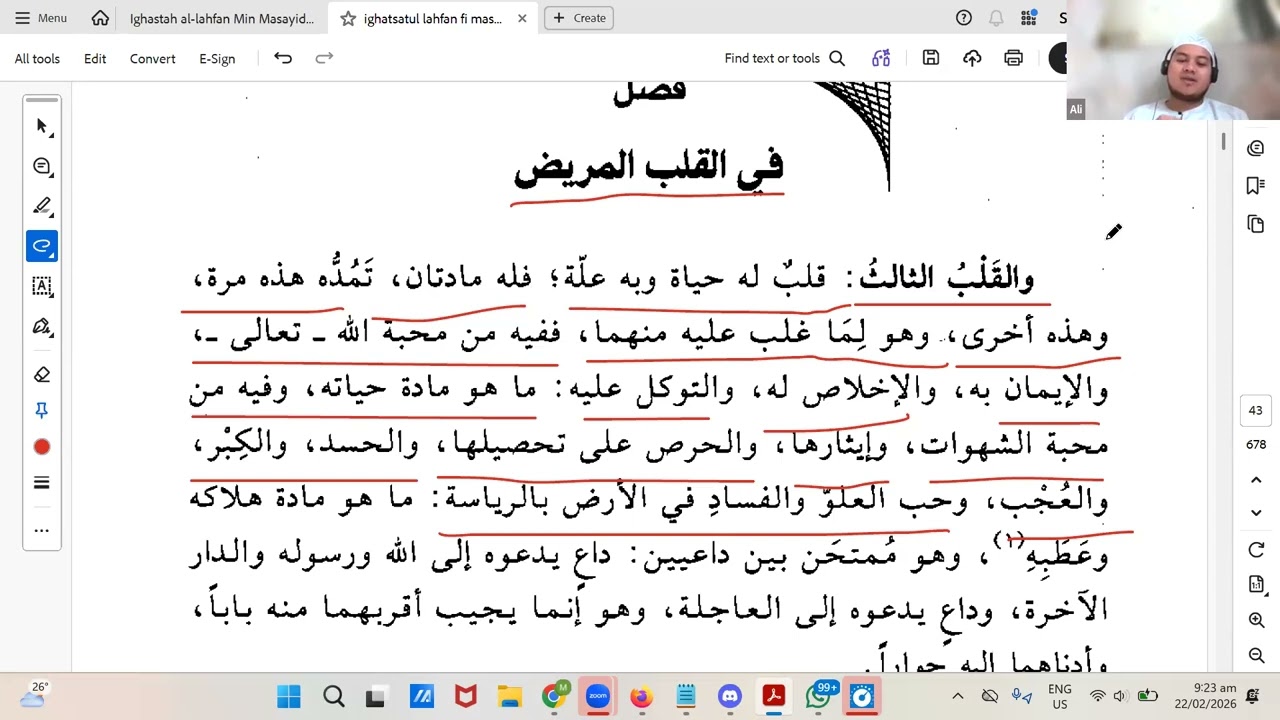Switch the ENG US input language
Viewport: 1280px width, 720px height.
point(1059,696)
